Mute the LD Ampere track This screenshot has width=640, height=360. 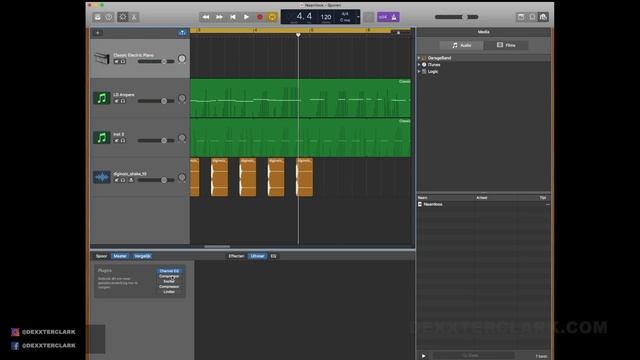pos(116,101)
